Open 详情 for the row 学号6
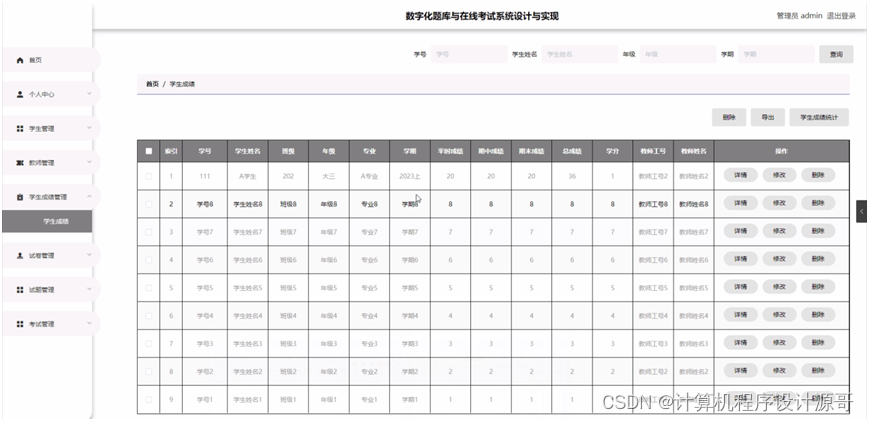The image size is (869, 421). pos(740,259)
